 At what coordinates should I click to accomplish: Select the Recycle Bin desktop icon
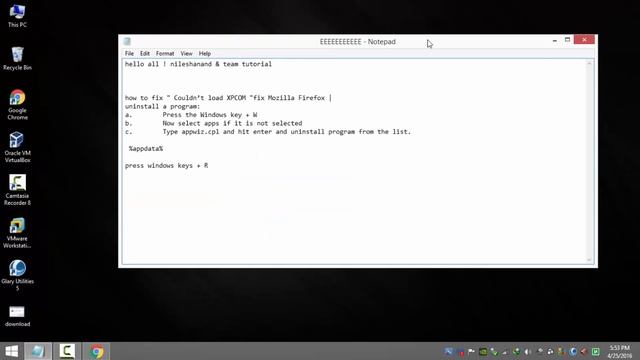[17, 59]
